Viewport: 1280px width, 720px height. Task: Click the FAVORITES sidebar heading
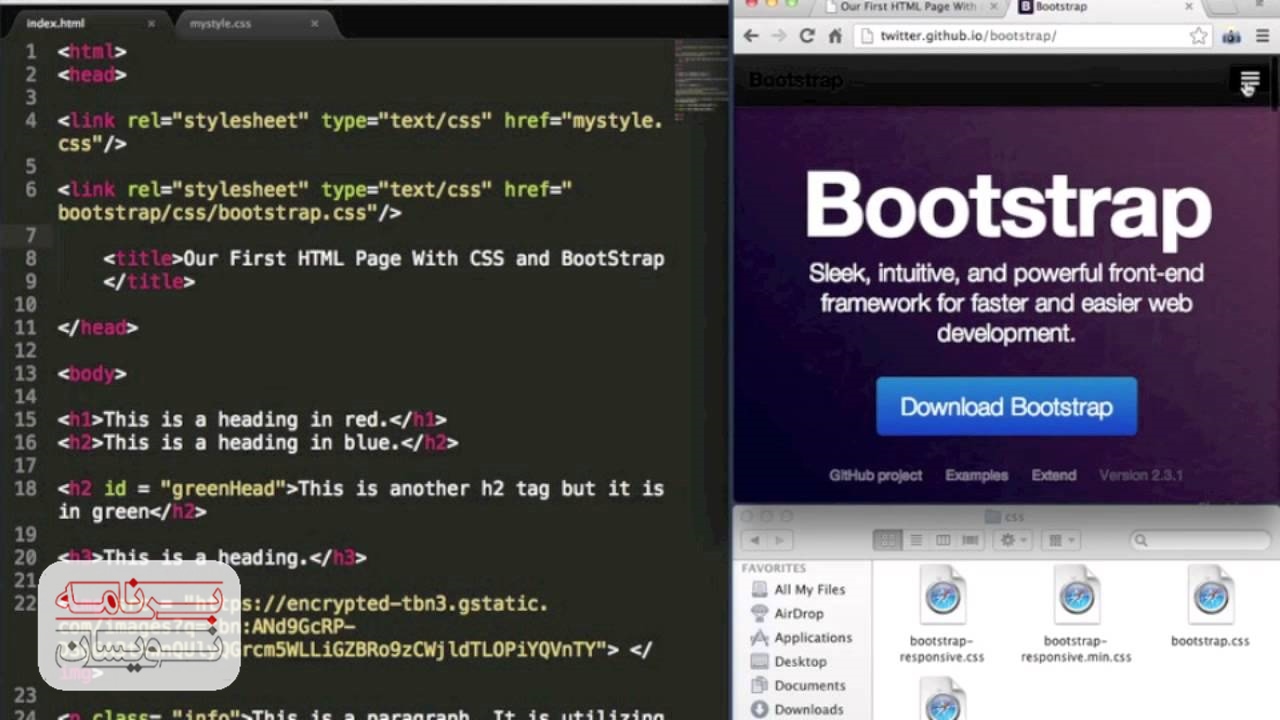click(774, 567)
